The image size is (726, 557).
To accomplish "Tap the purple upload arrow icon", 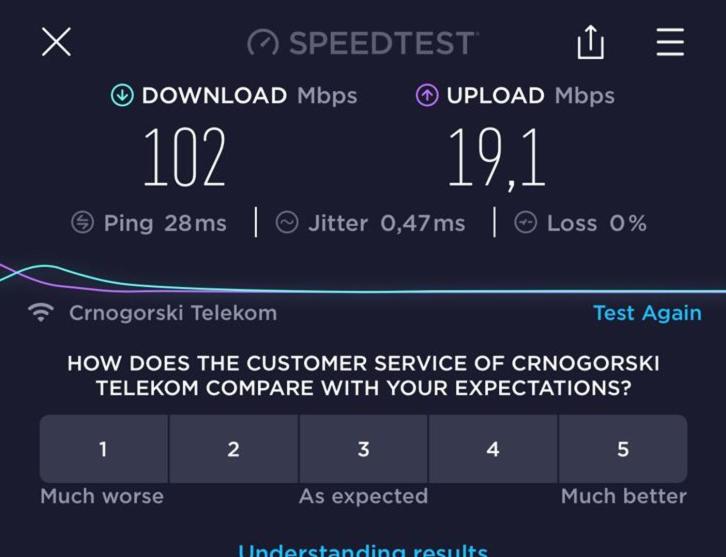I will 427,95.
